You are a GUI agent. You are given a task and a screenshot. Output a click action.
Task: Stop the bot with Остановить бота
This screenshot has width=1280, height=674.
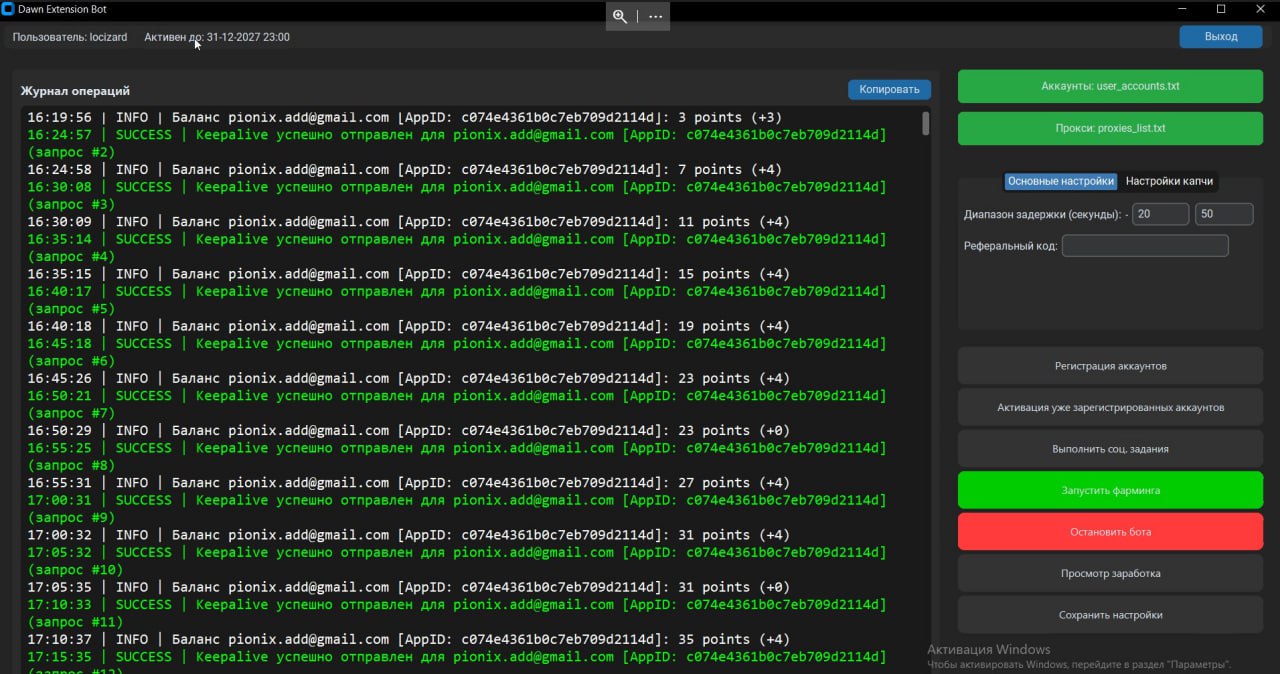coord(1110,531)
